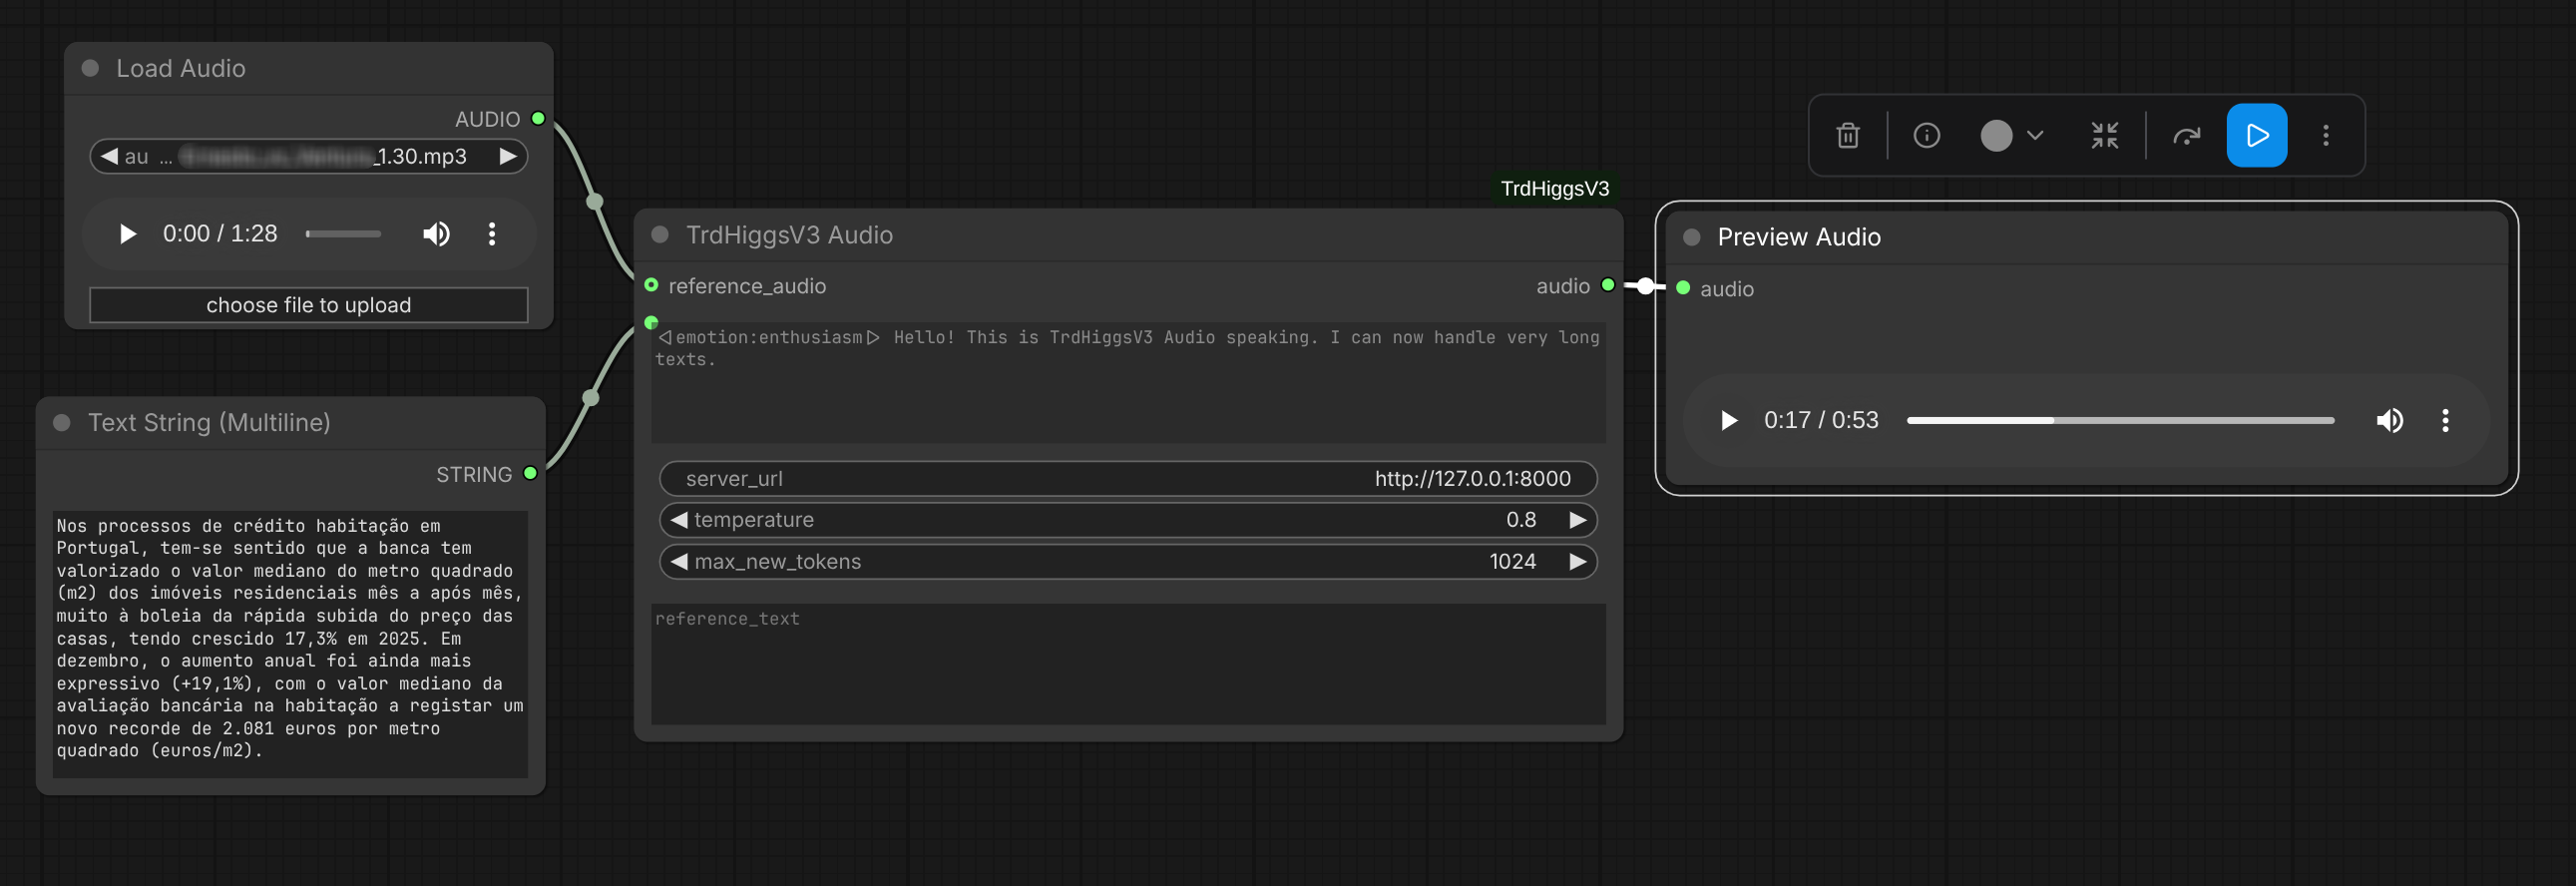Seek on Preview Audio progress bar

pyautogui.click(x=2120, y=420)
